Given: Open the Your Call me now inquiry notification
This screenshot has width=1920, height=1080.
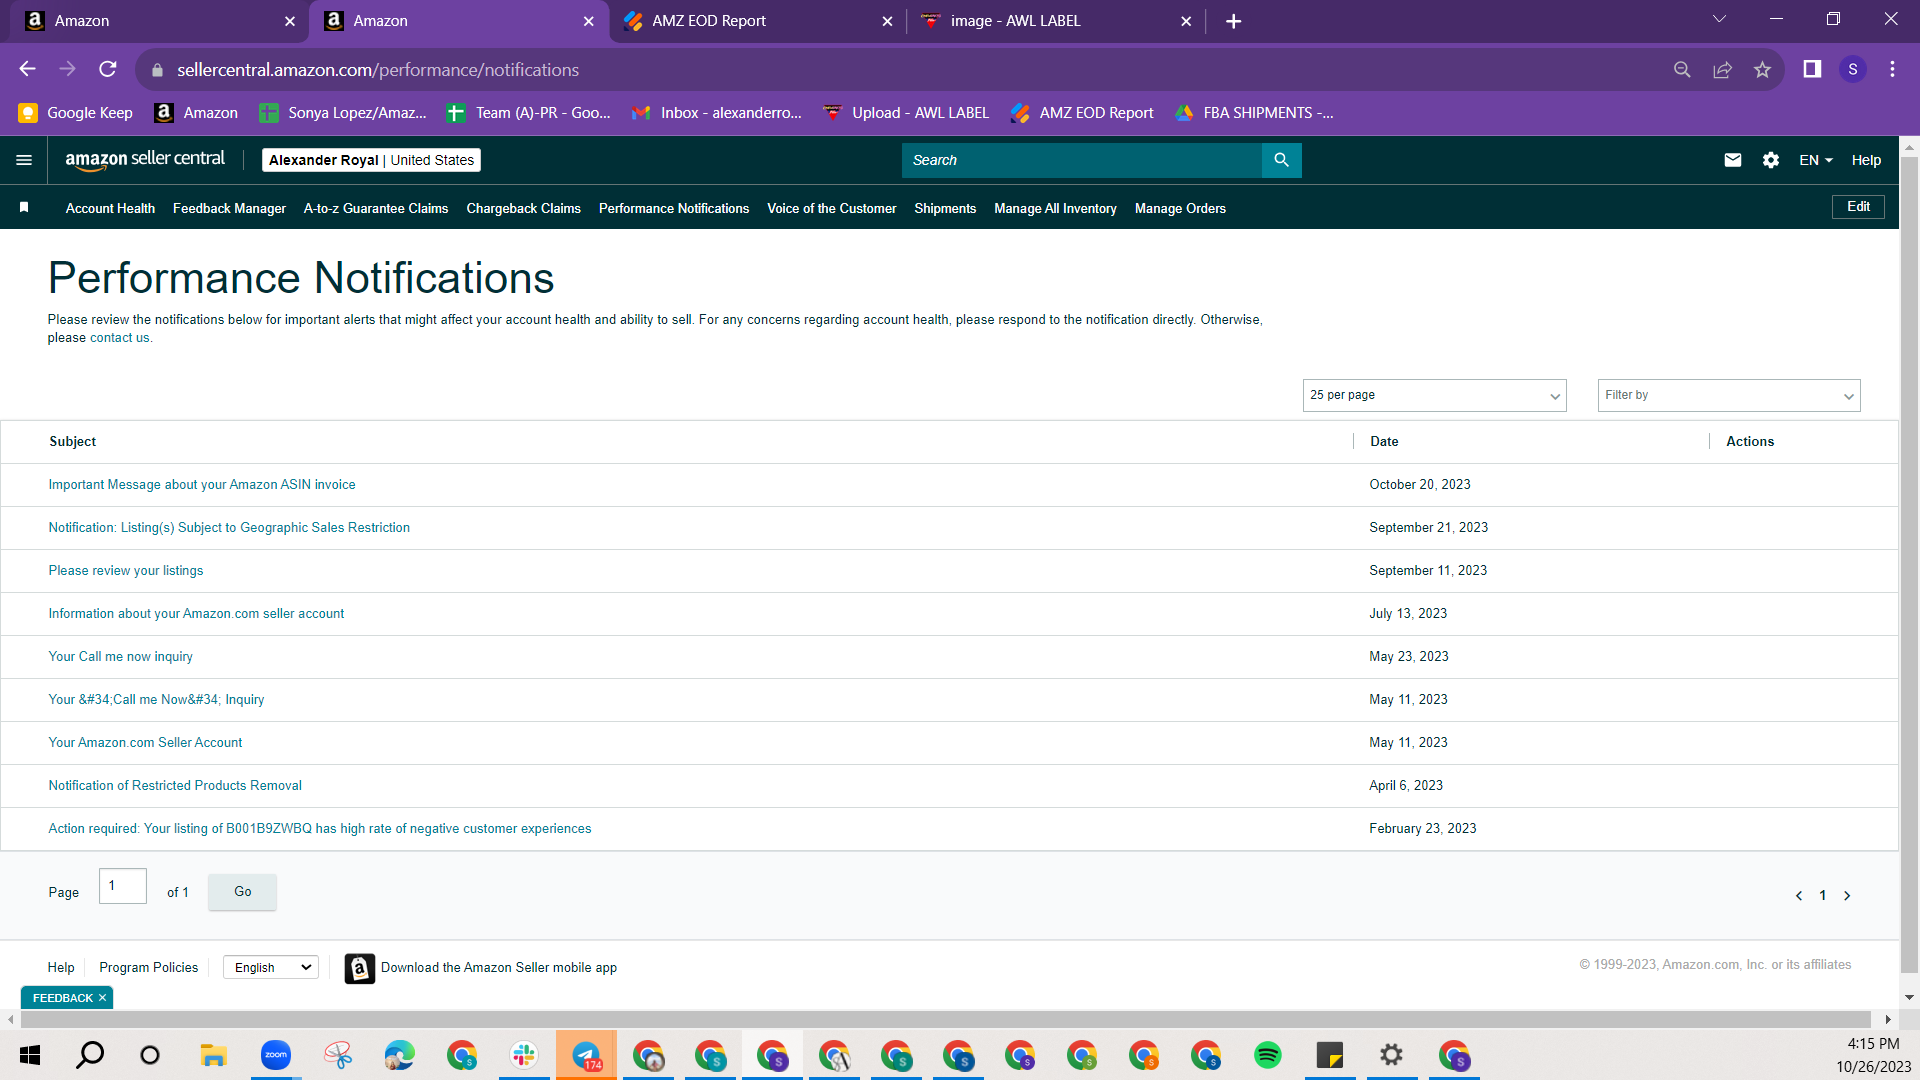Looking at the screenshot, I should click(x=120, y=656).
